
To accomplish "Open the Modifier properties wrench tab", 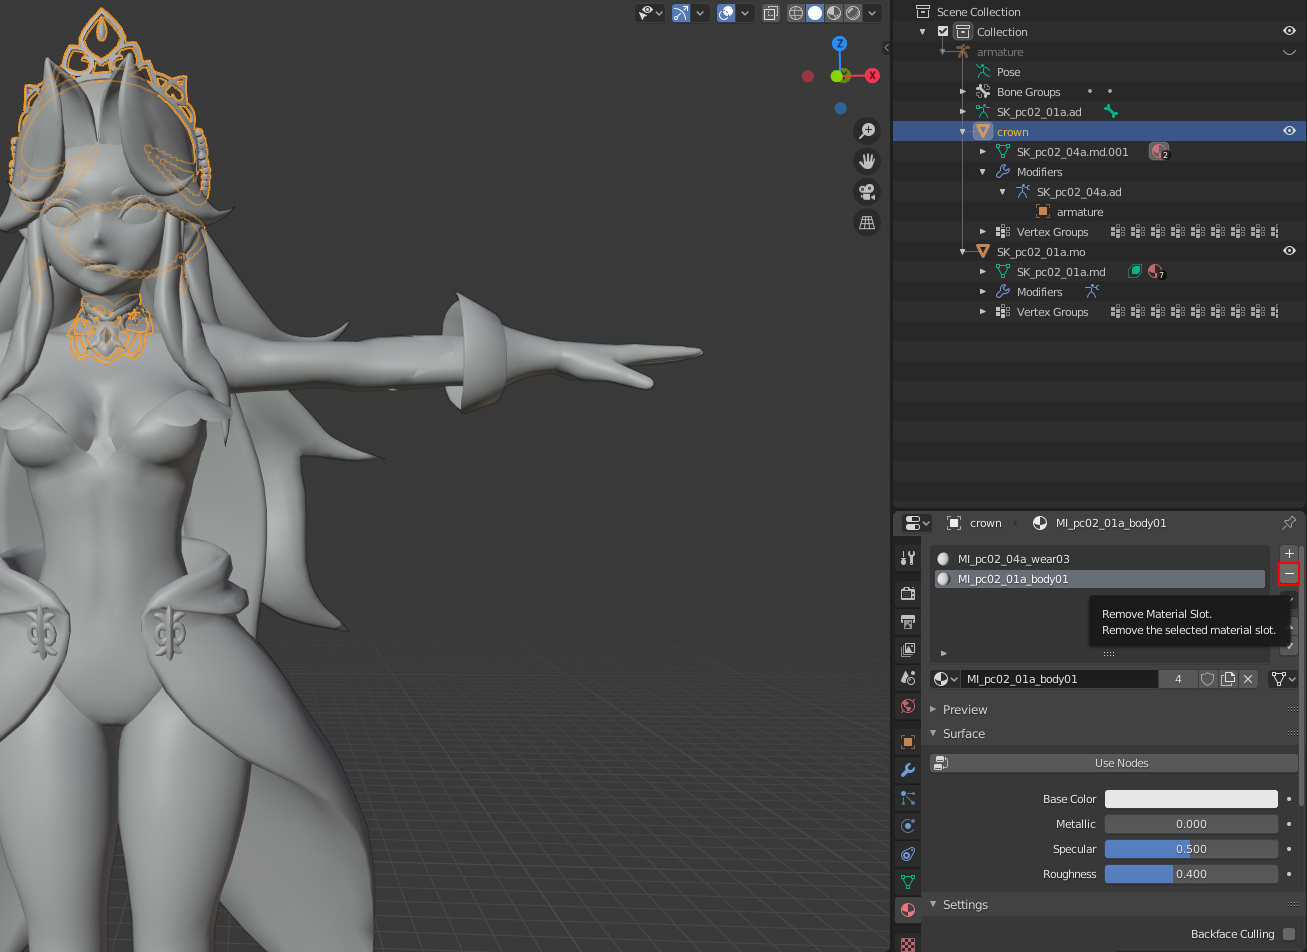I will pos(908,770).
